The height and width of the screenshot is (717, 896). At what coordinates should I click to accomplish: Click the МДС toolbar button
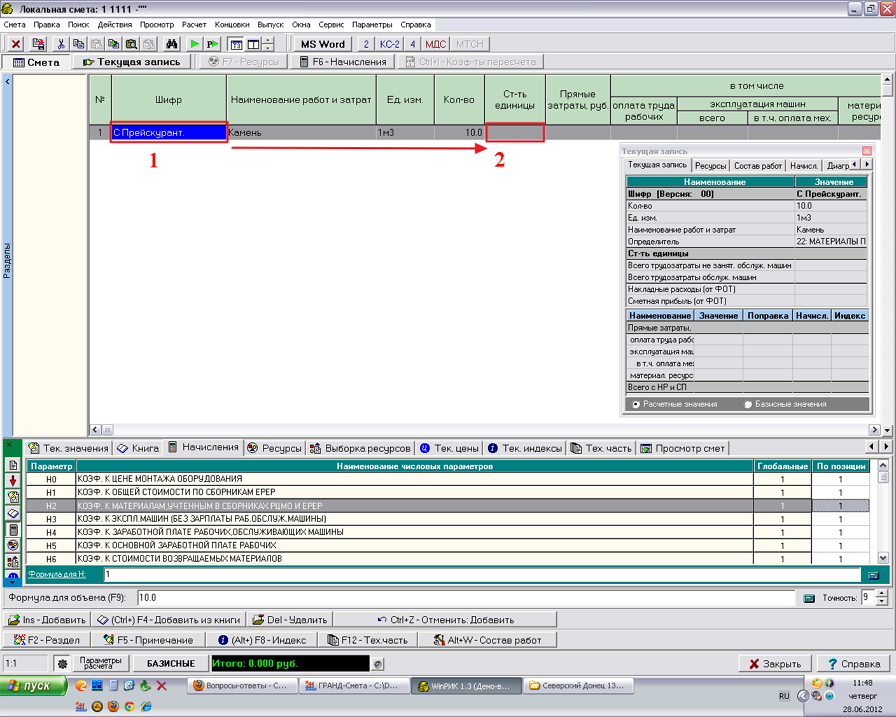[435, 44]
